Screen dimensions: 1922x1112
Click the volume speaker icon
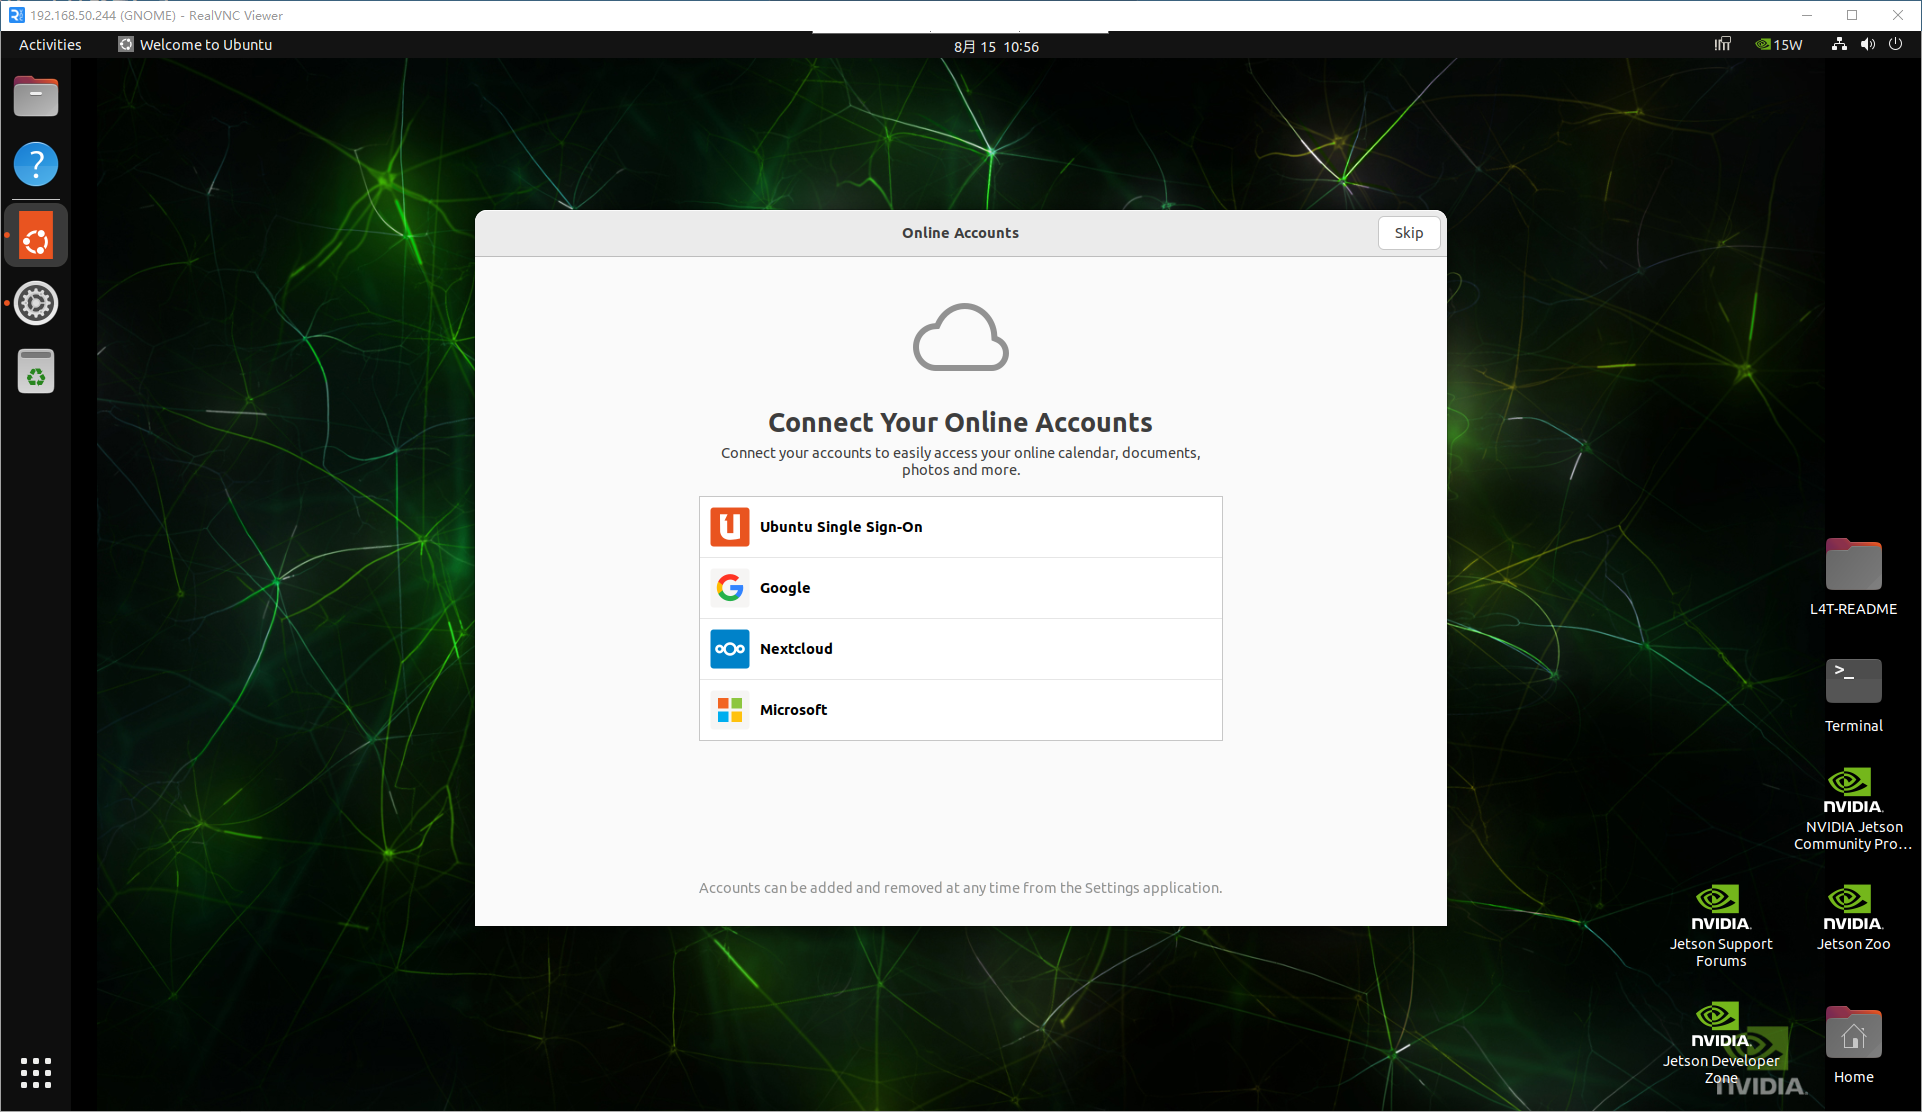tap(1867, 45)
